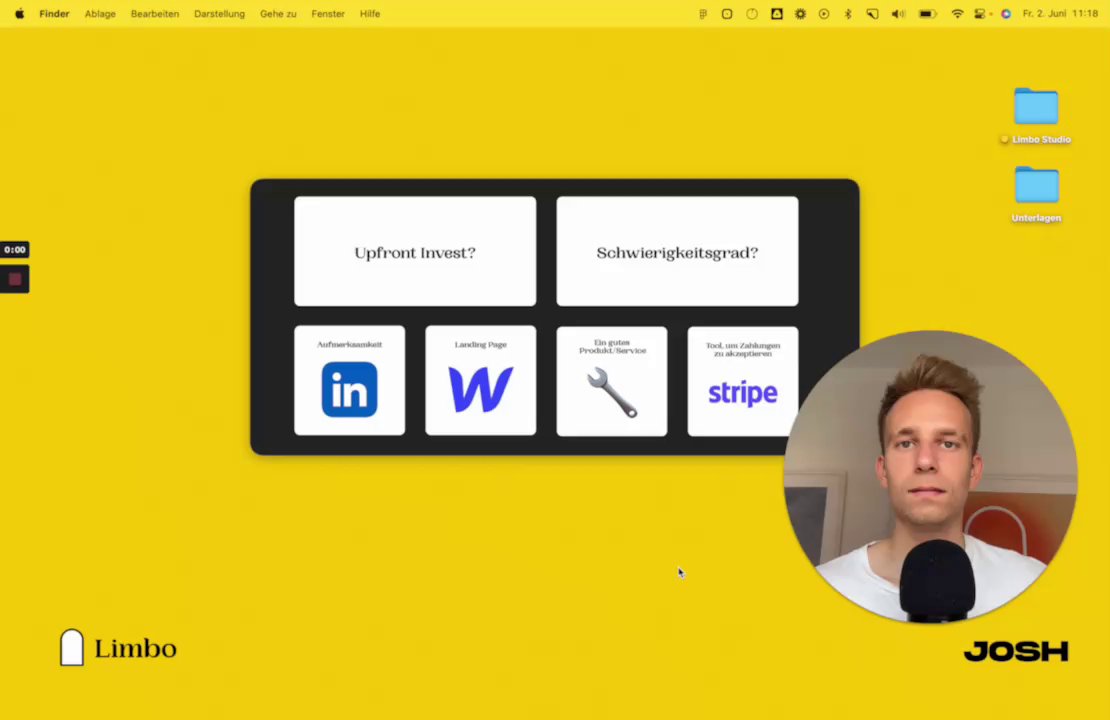
Task: Click the Tool, um Zahlungen zu akzeptieren label
Action: (743, 349)
